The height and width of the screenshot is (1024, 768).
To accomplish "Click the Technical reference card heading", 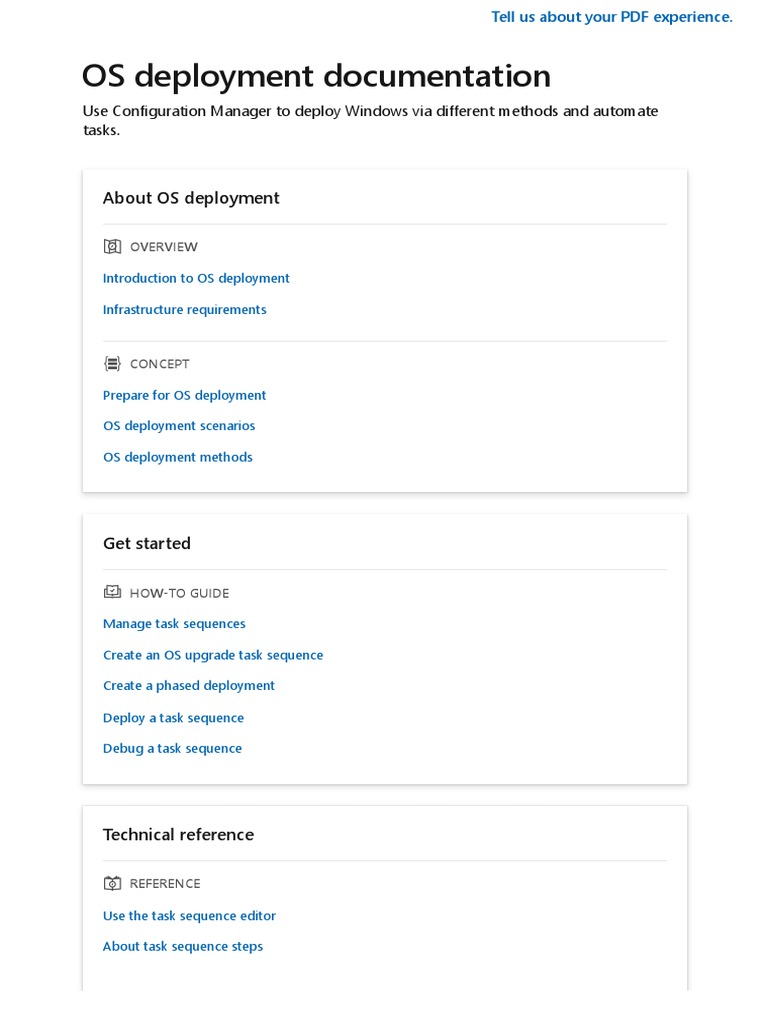I will (x=178, y=835).
